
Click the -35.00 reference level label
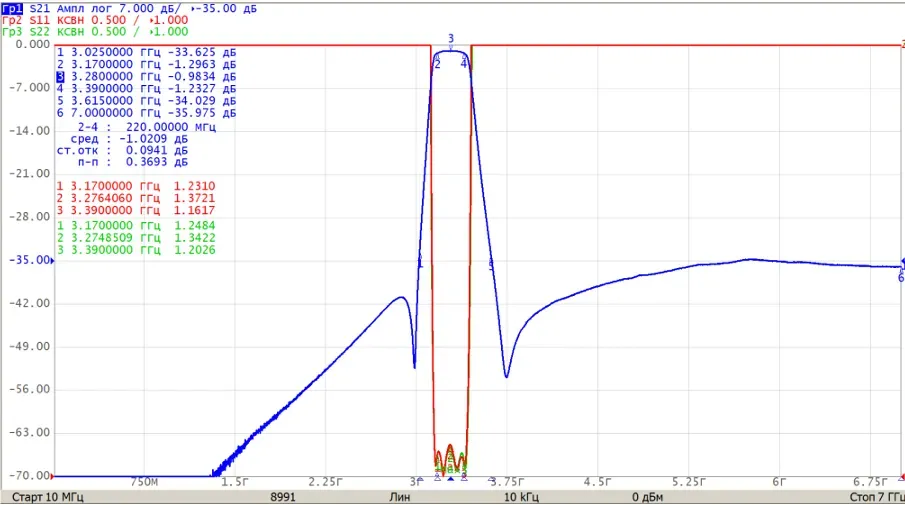click(29, 260)
